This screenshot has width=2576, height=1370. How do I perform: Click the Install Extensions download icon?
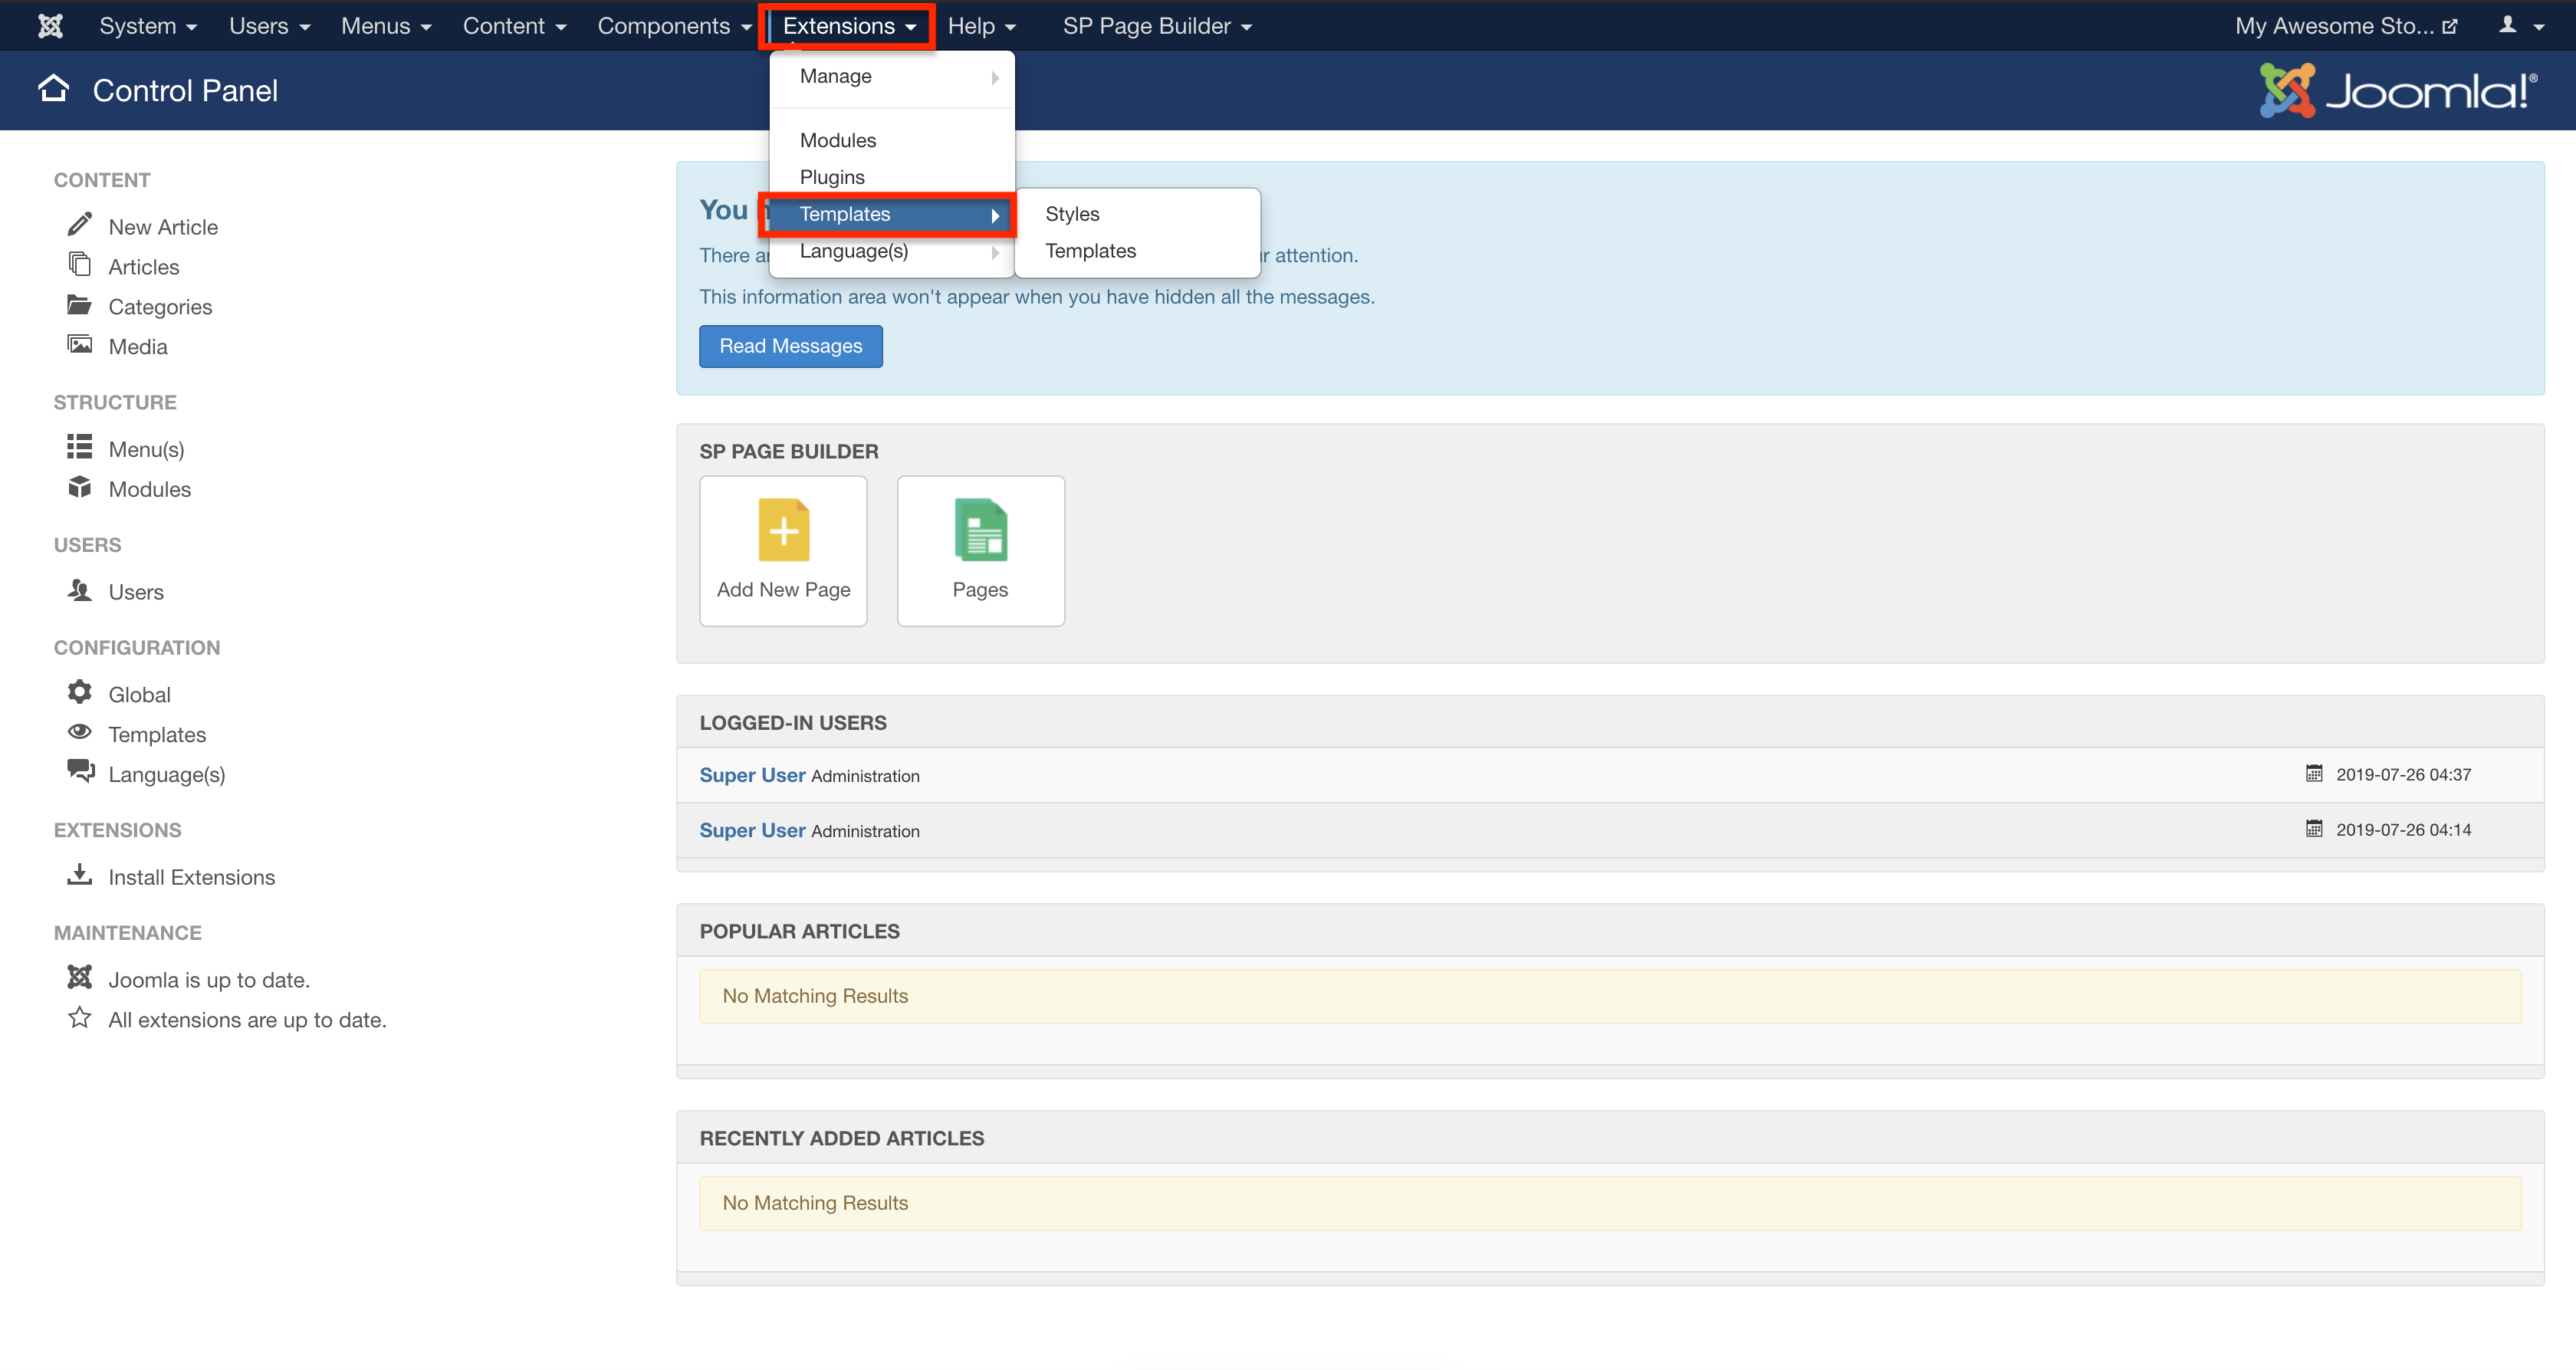click(x=80, y=874)
